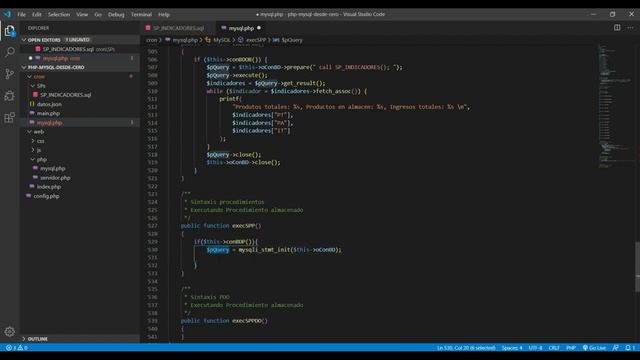Open the Edit menu
The height and width of the screenshot is (360, 640).
(x=37, y=14)
